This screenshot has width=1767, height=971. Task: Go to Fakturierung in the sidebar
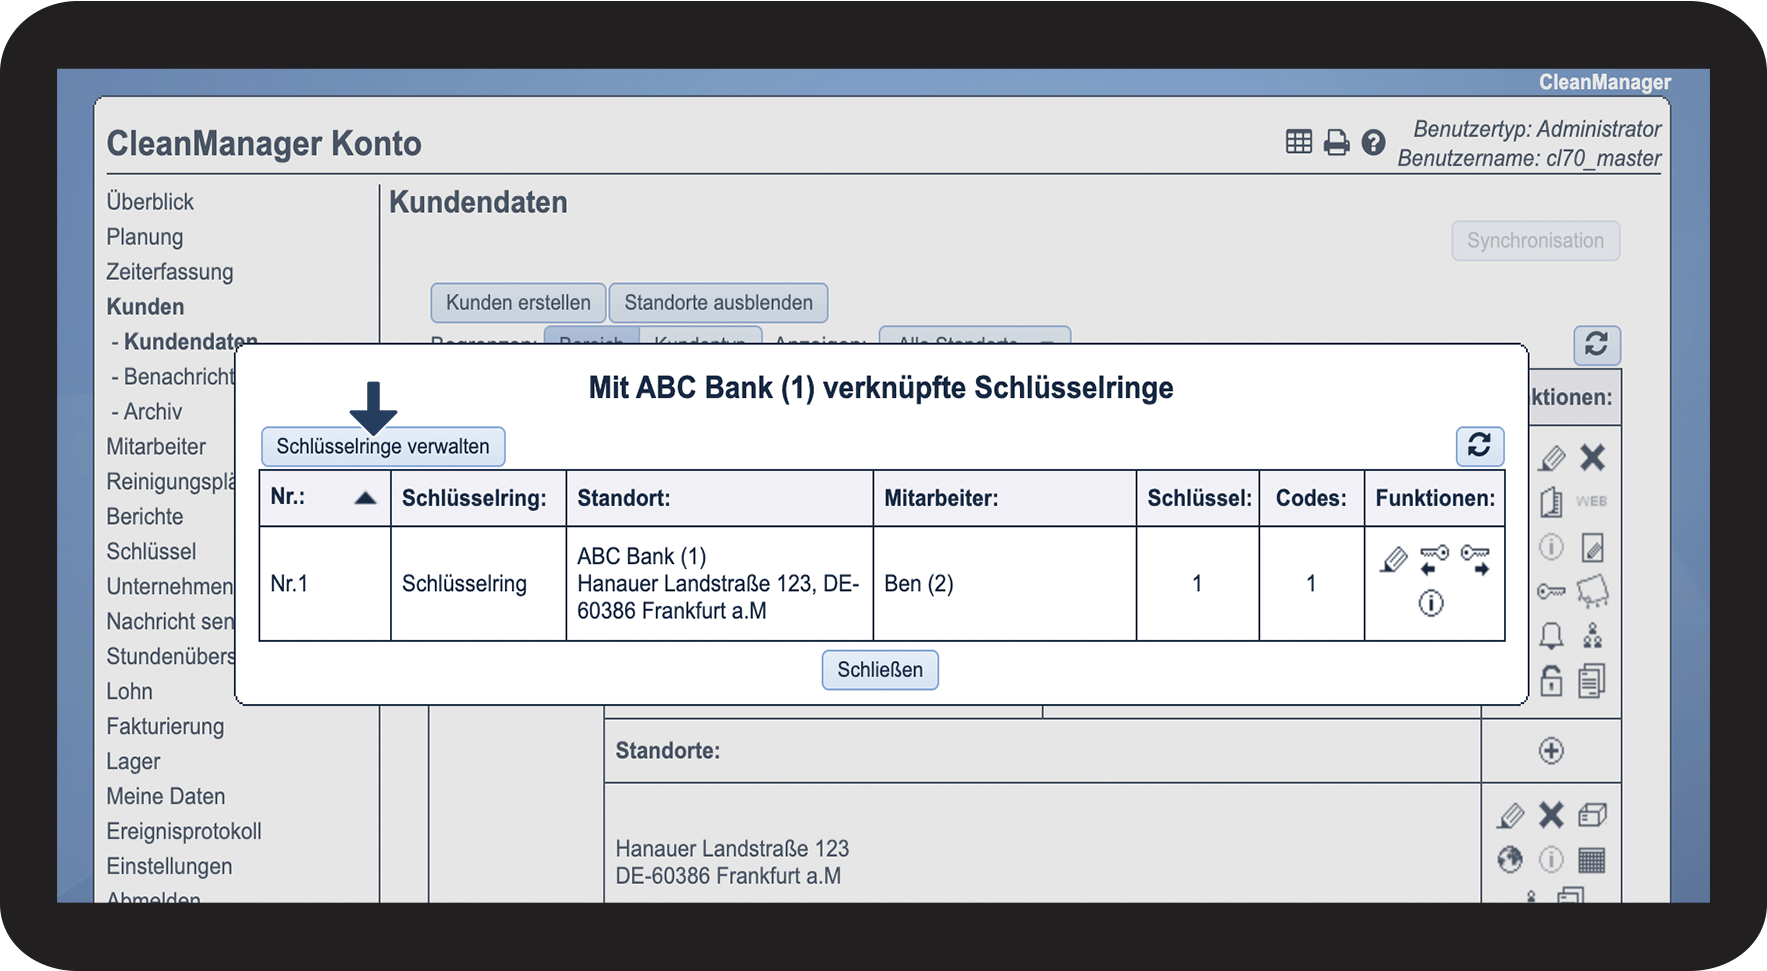pos(165,726)
